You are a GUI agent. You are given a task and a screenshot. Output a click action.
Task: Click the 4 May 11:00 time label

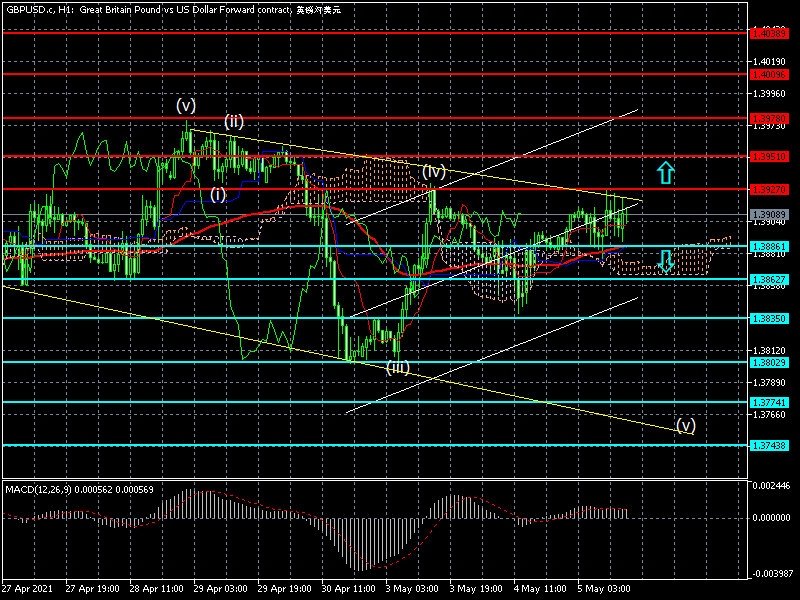[x=540, y=589]
